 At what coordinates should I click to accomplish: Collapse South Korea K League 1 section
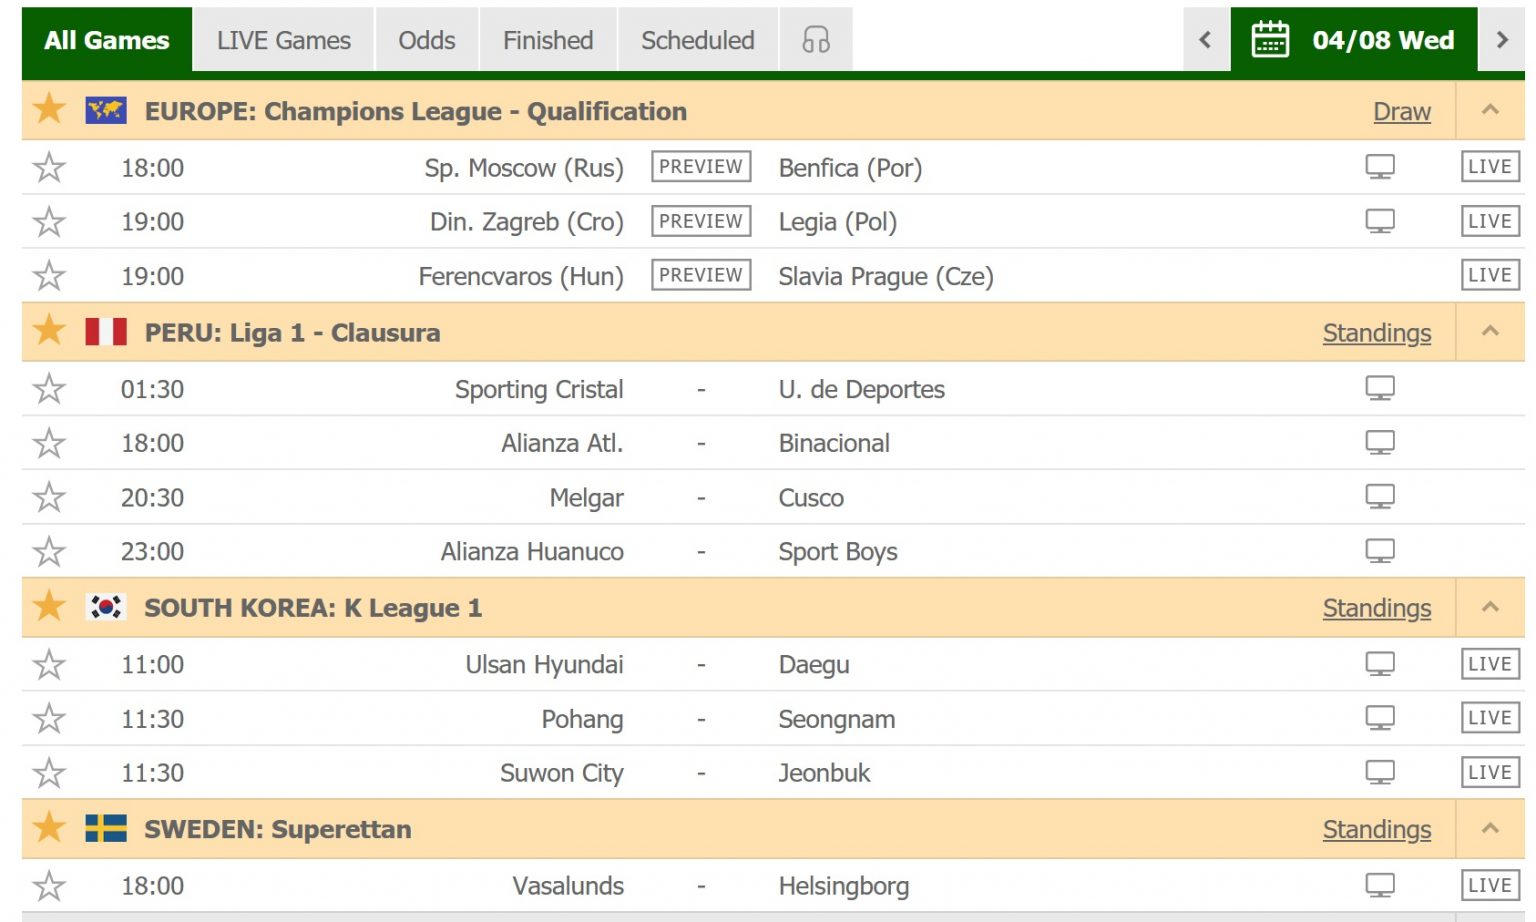point(1490,607)
